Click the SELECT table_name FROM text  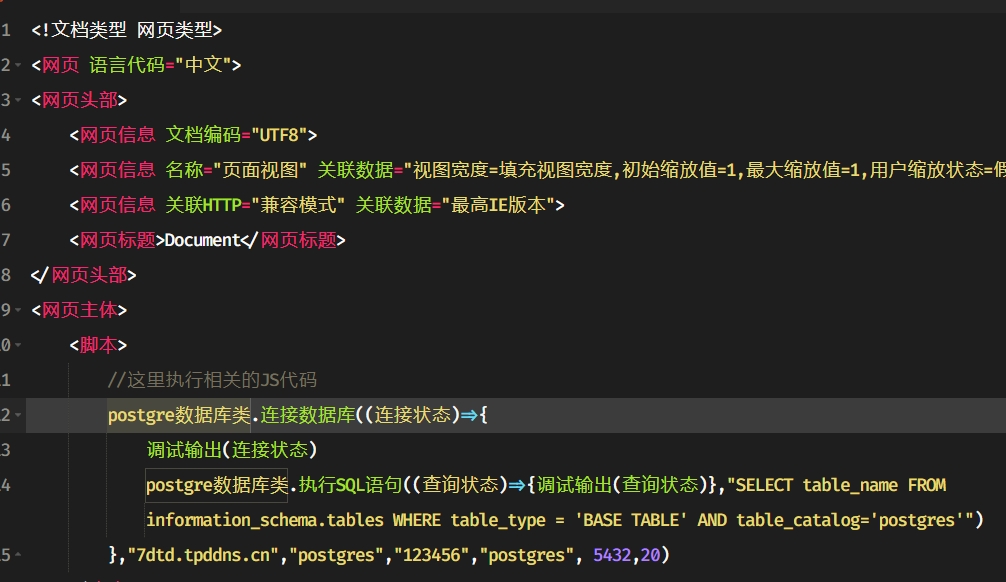[x=840, y=485]
